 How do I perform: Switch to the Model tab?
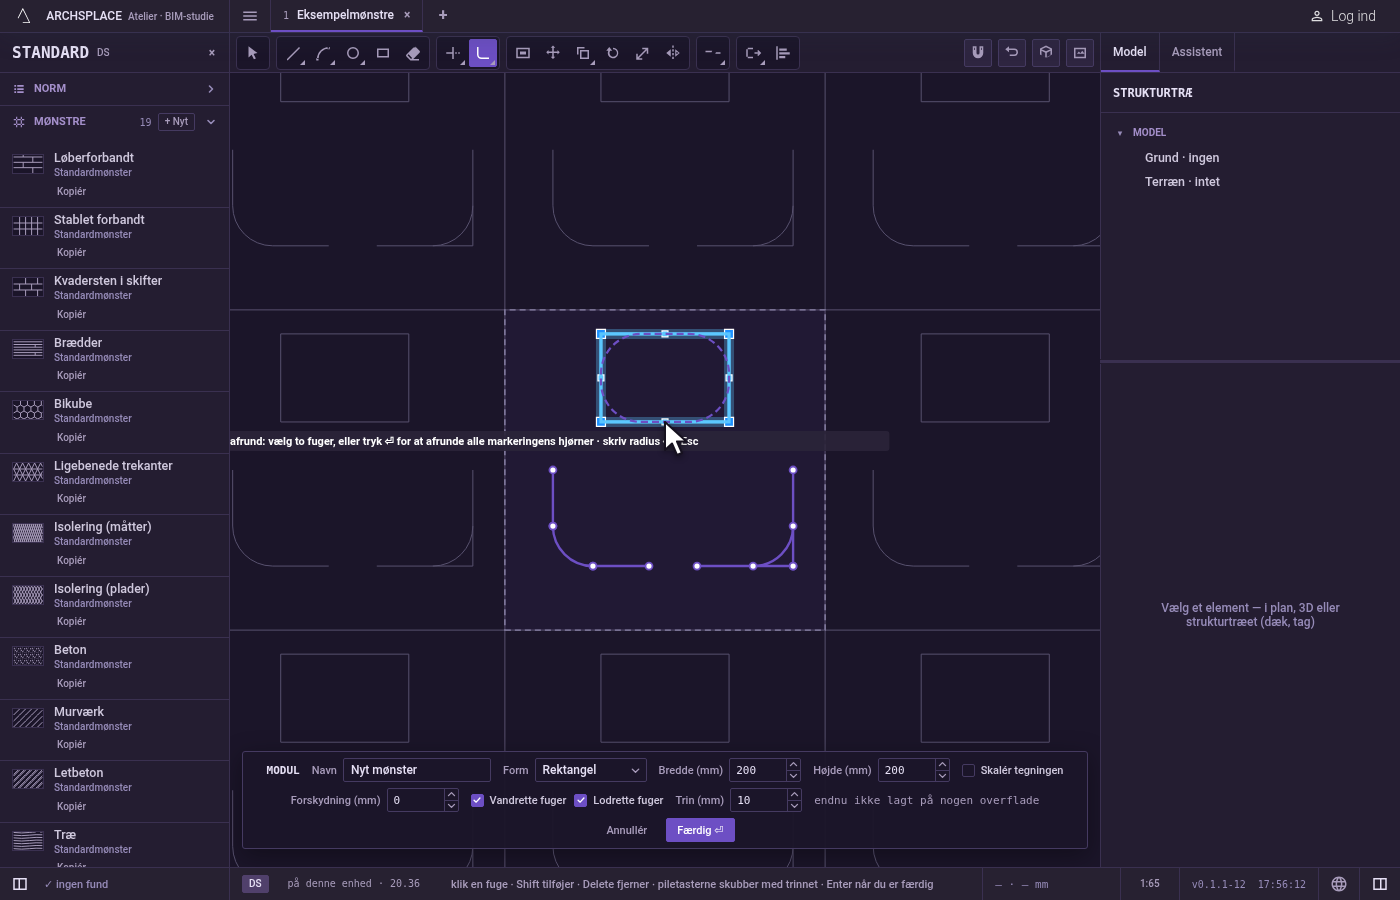coord(1130,52)
